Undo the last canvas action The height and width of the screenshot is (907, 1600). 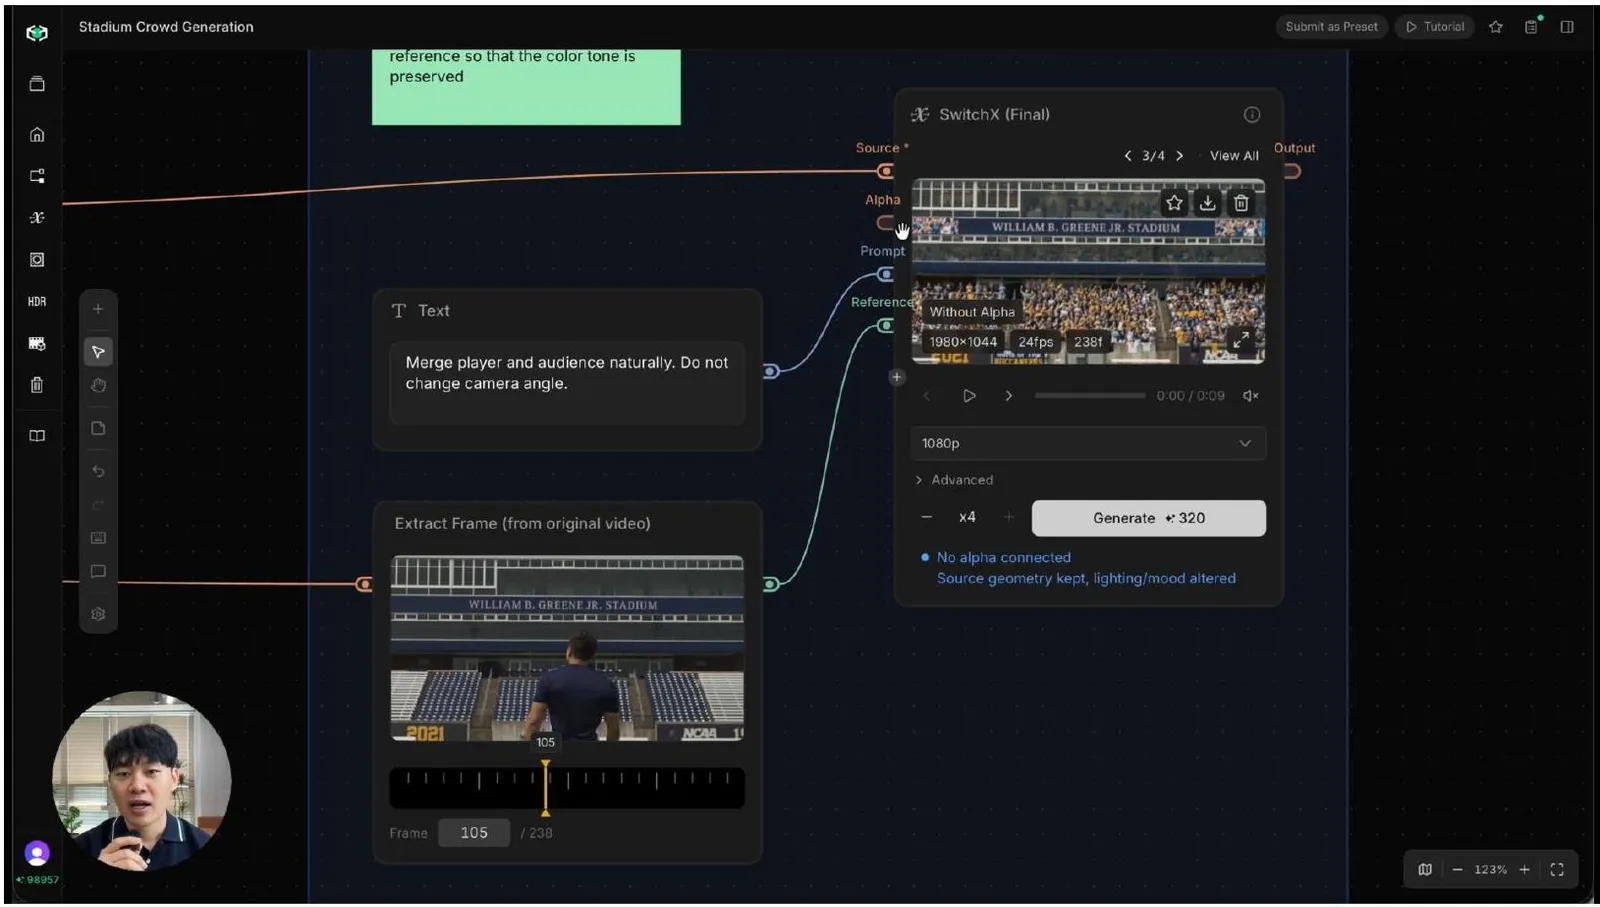[98, 471]
